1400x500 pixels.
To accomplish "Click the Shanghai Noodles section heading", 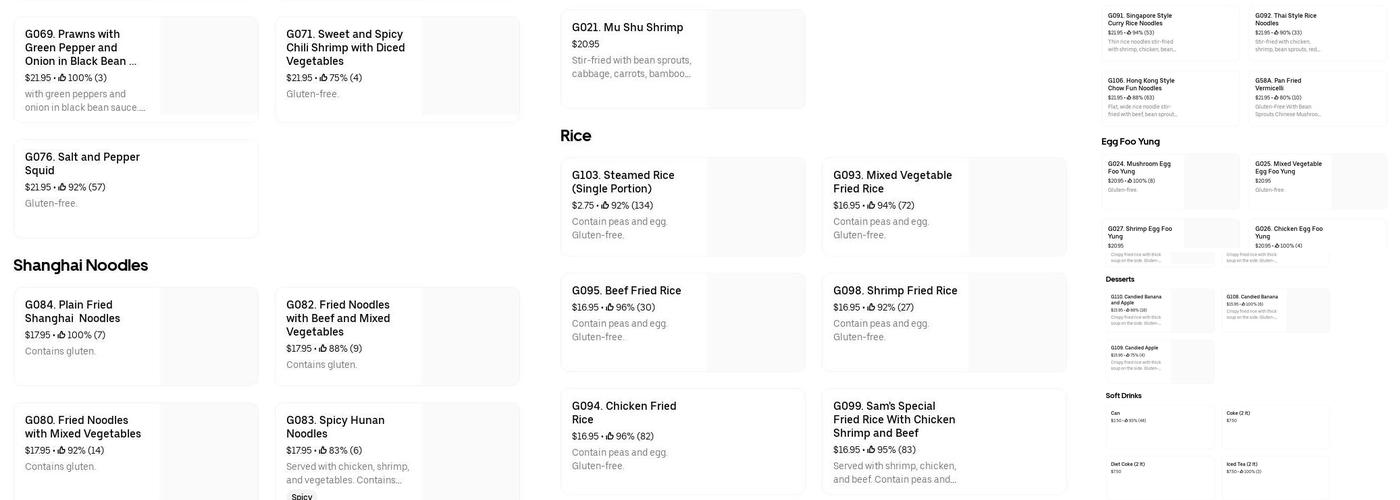I will coord(81,265).
